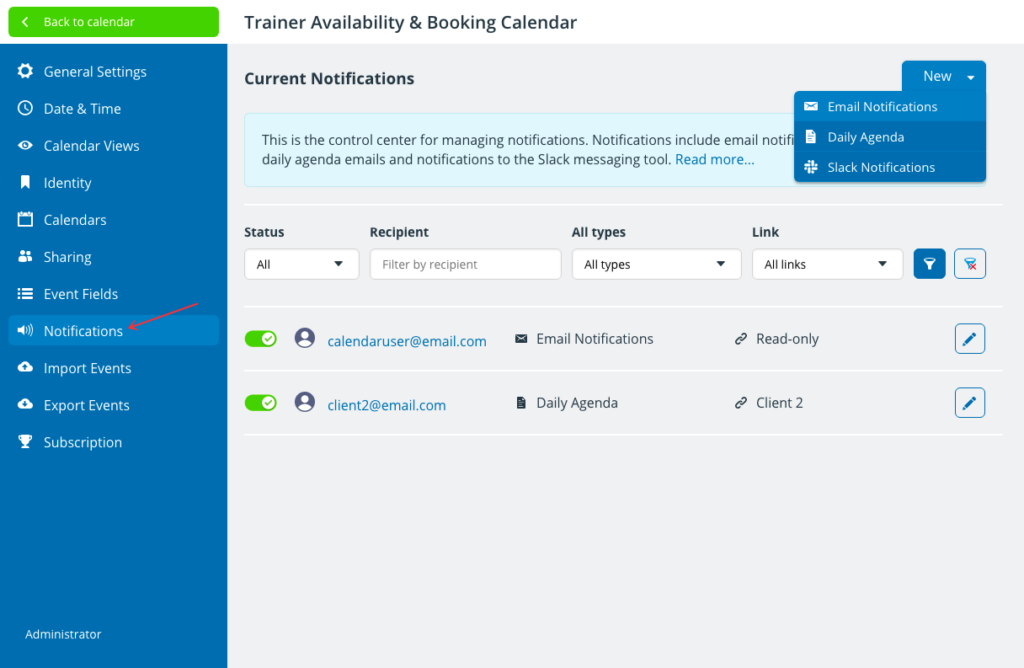Click the apply filter funnel icon

(929, 264)
